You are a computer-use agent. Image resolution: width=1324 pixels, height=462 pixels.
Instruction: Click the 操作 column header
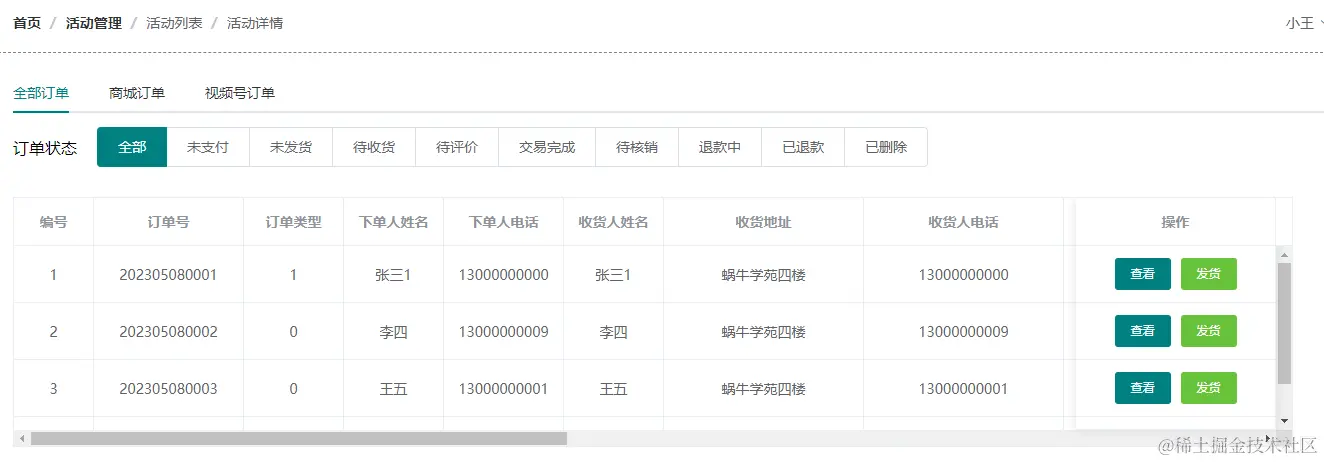1176,222
